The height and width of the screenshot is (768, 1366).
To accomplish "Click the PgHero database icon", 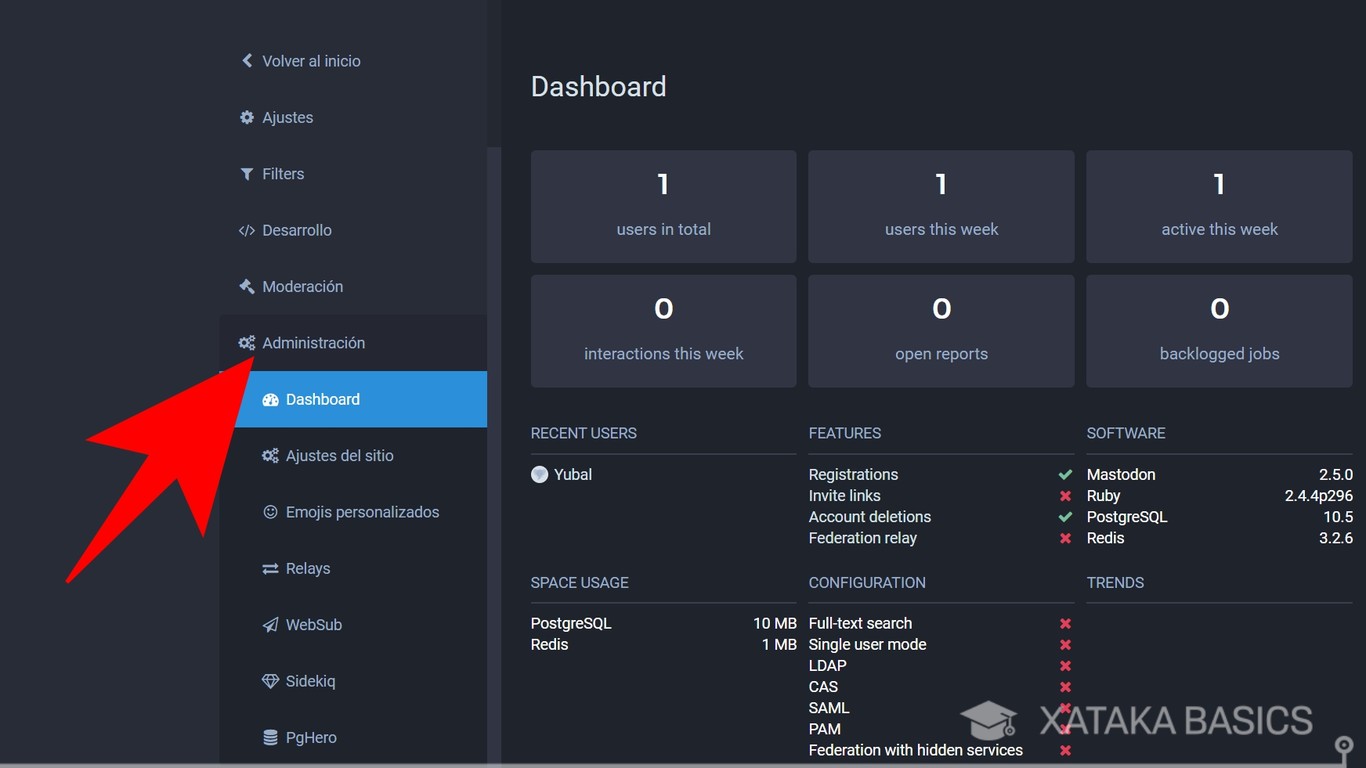I will point(269,737).
